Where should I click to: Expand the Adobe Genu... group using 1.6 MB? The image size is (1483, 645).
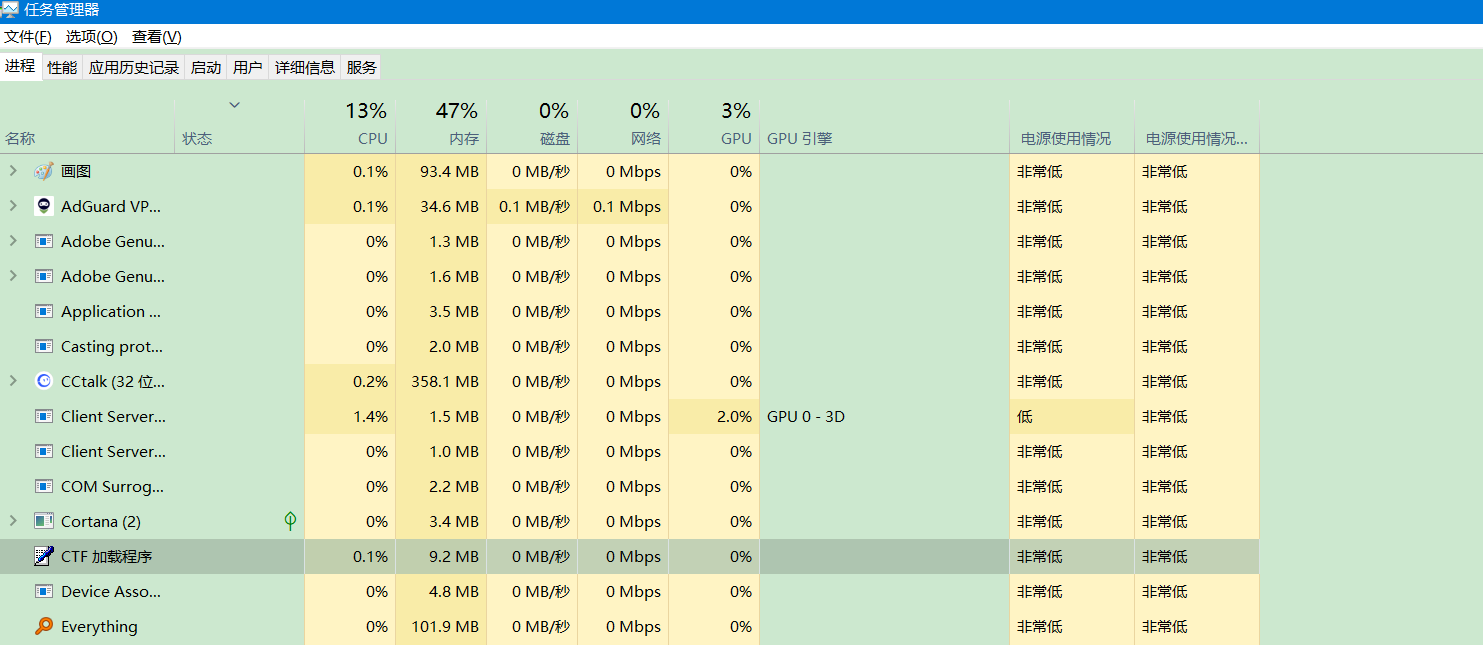(x=13, y=276)
